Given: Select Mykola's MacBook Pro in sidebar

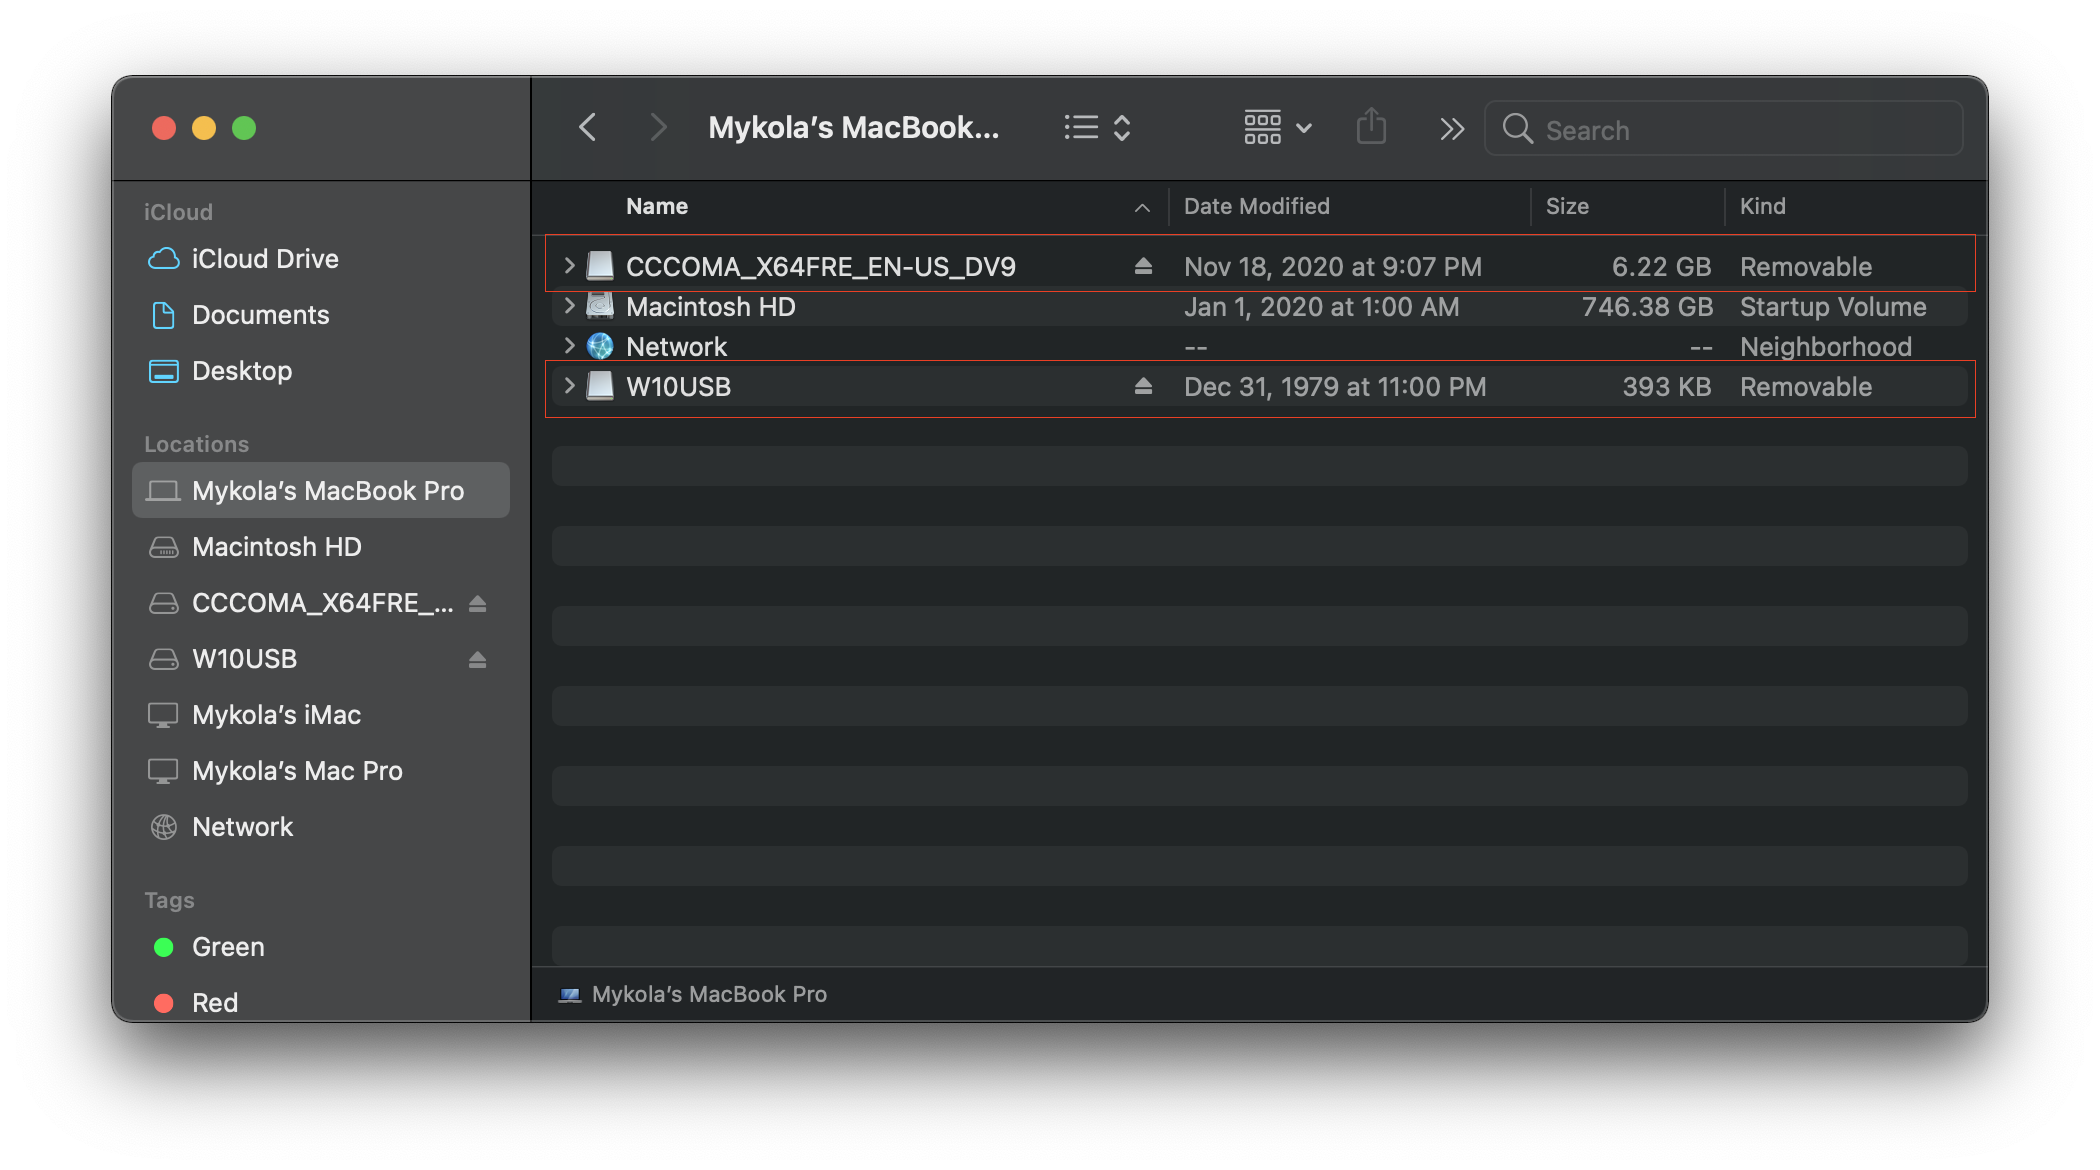Looking at the screenshot, I should coord(317,490).
